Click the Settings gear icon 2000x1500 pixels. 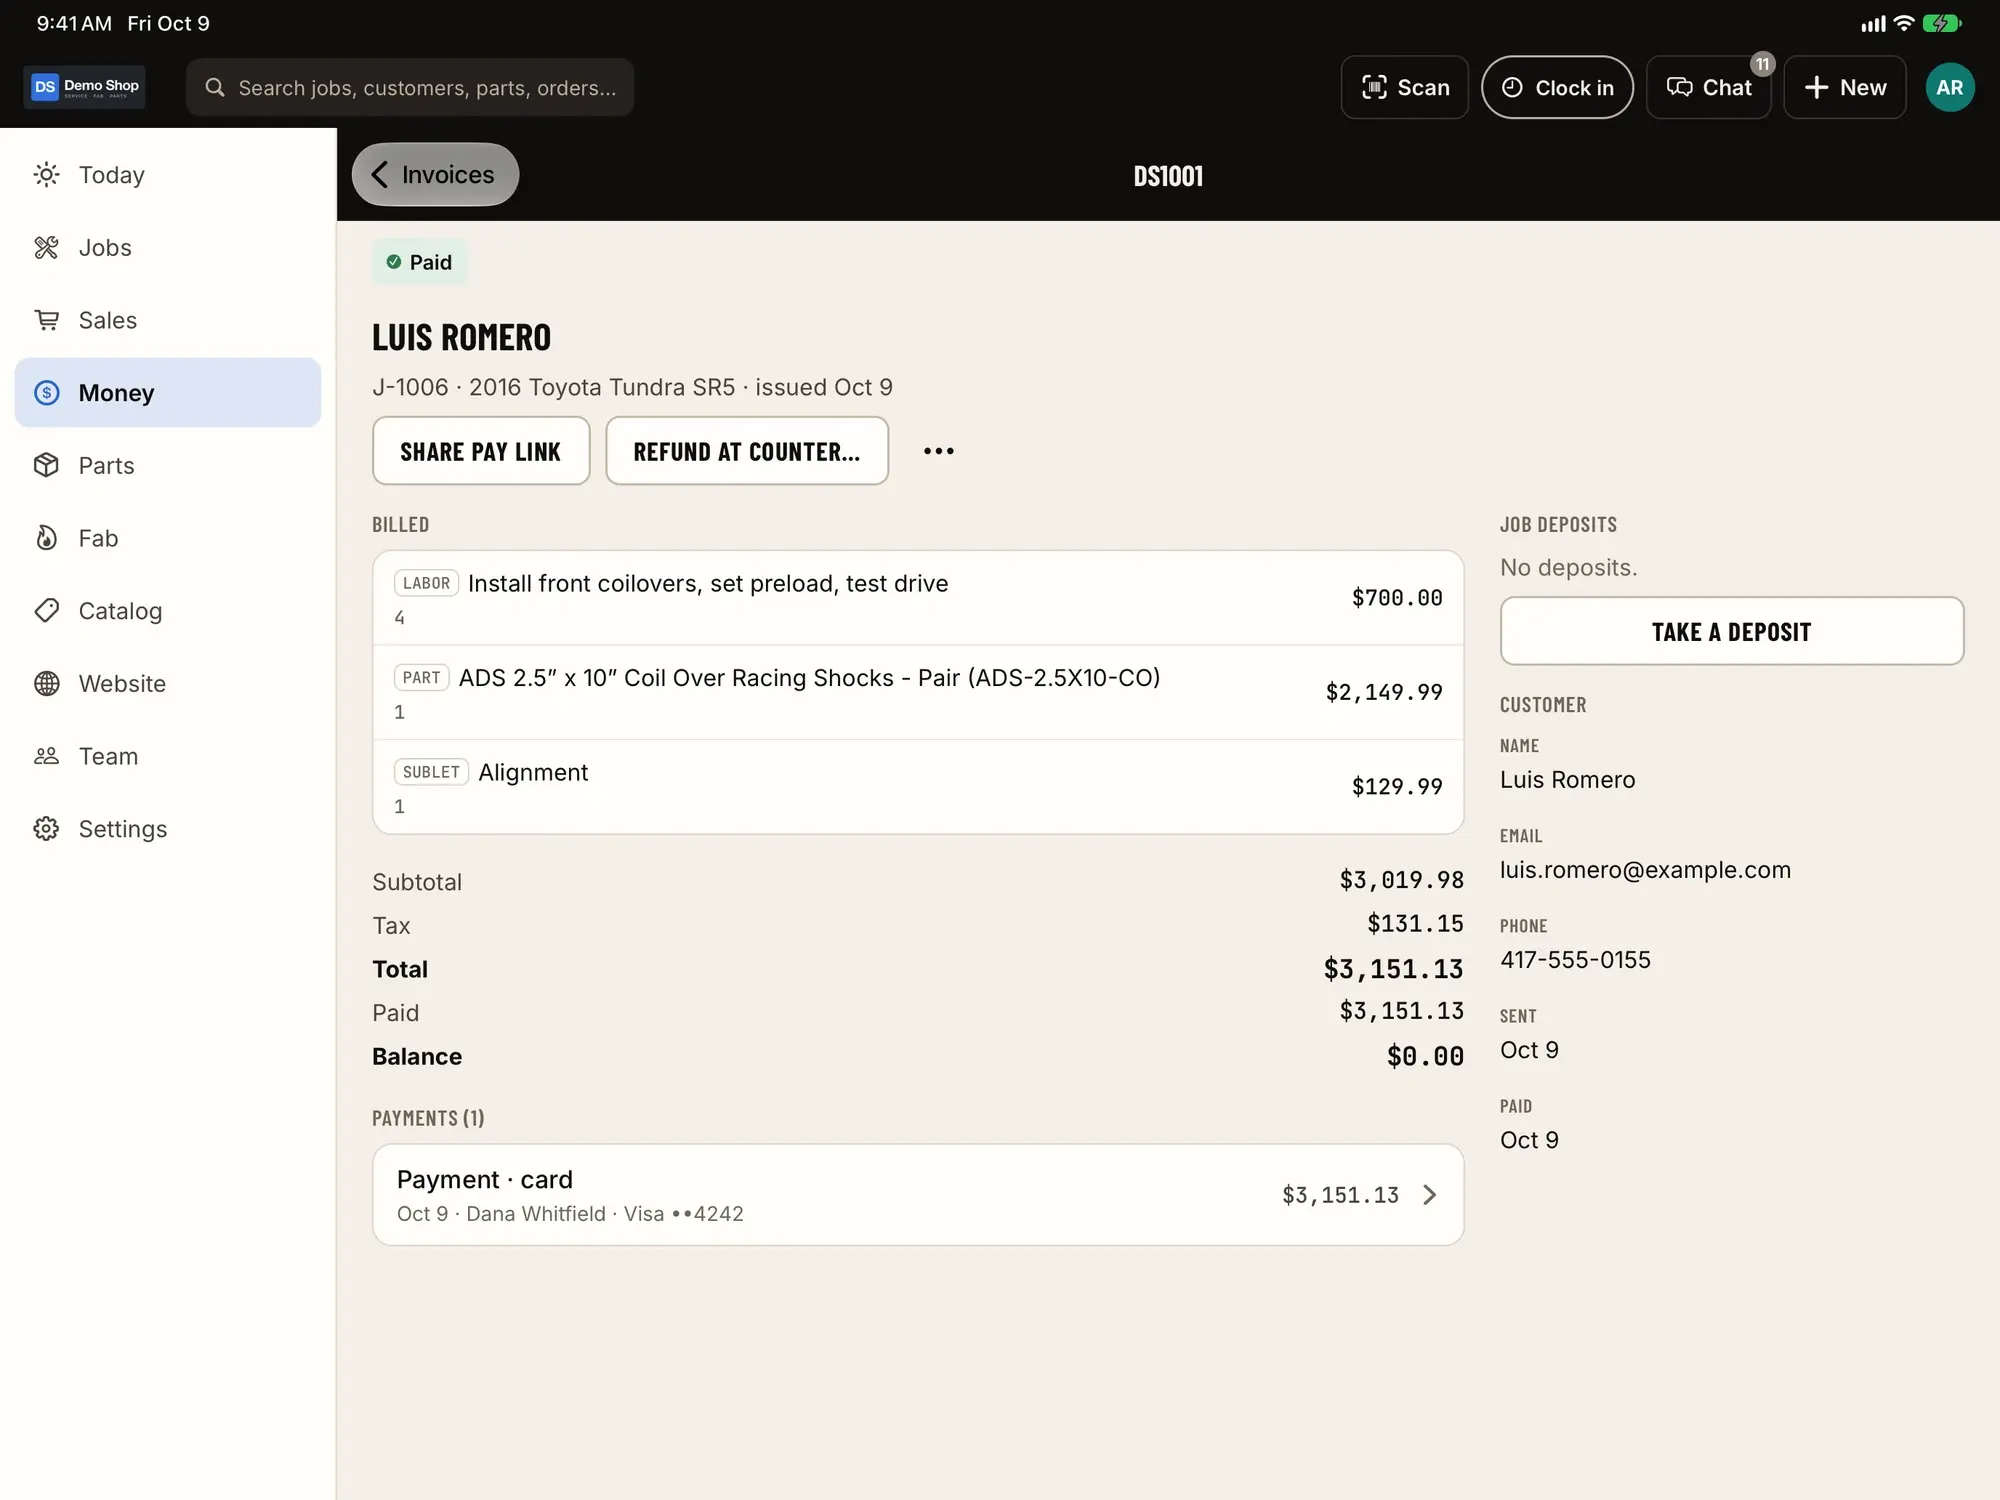[46, 829]
